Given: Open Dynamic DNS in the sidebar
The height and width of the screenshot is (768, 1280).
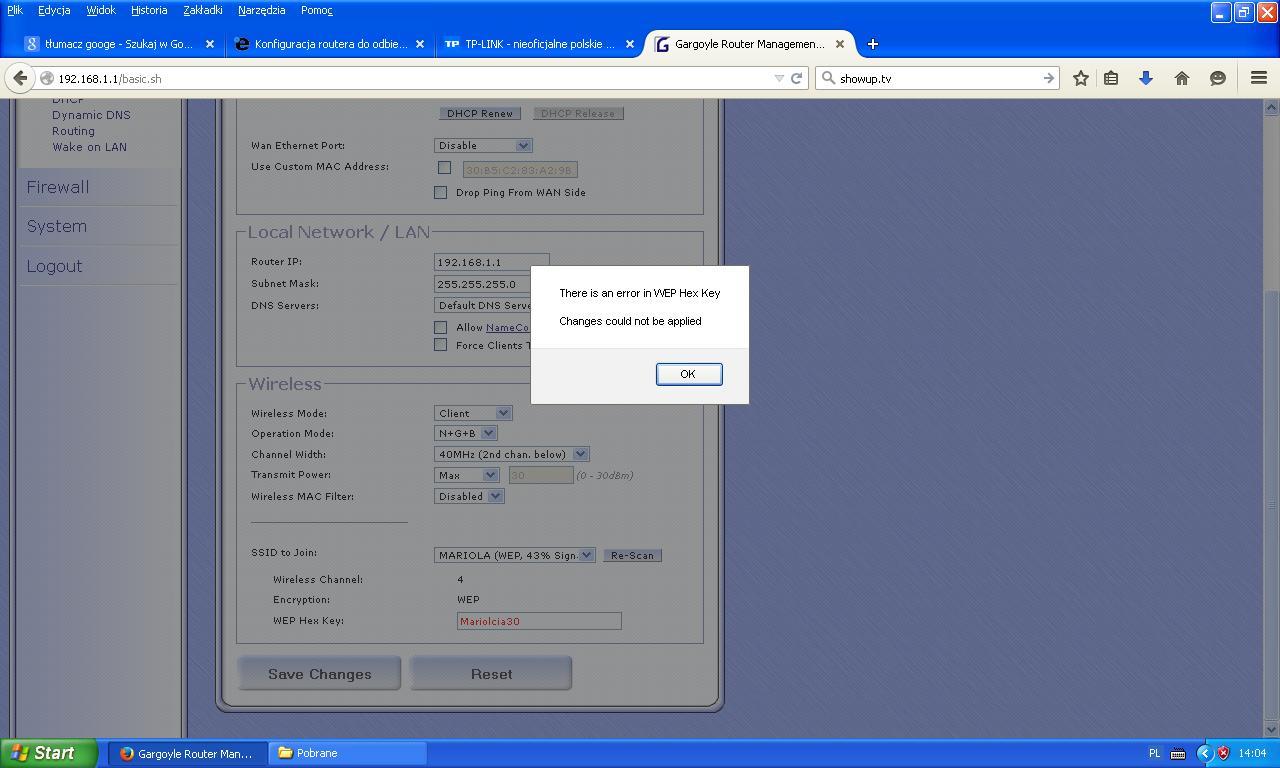Looking at the screenshot, I should click(x=91, y=115).
